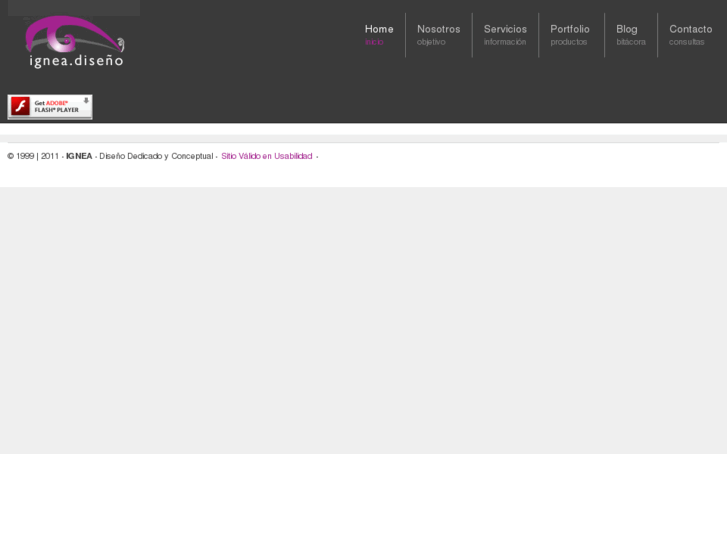Click the bold IGNEA footer text
The height and width of the screenshot is (545, 727).
(x=79, y=156)
